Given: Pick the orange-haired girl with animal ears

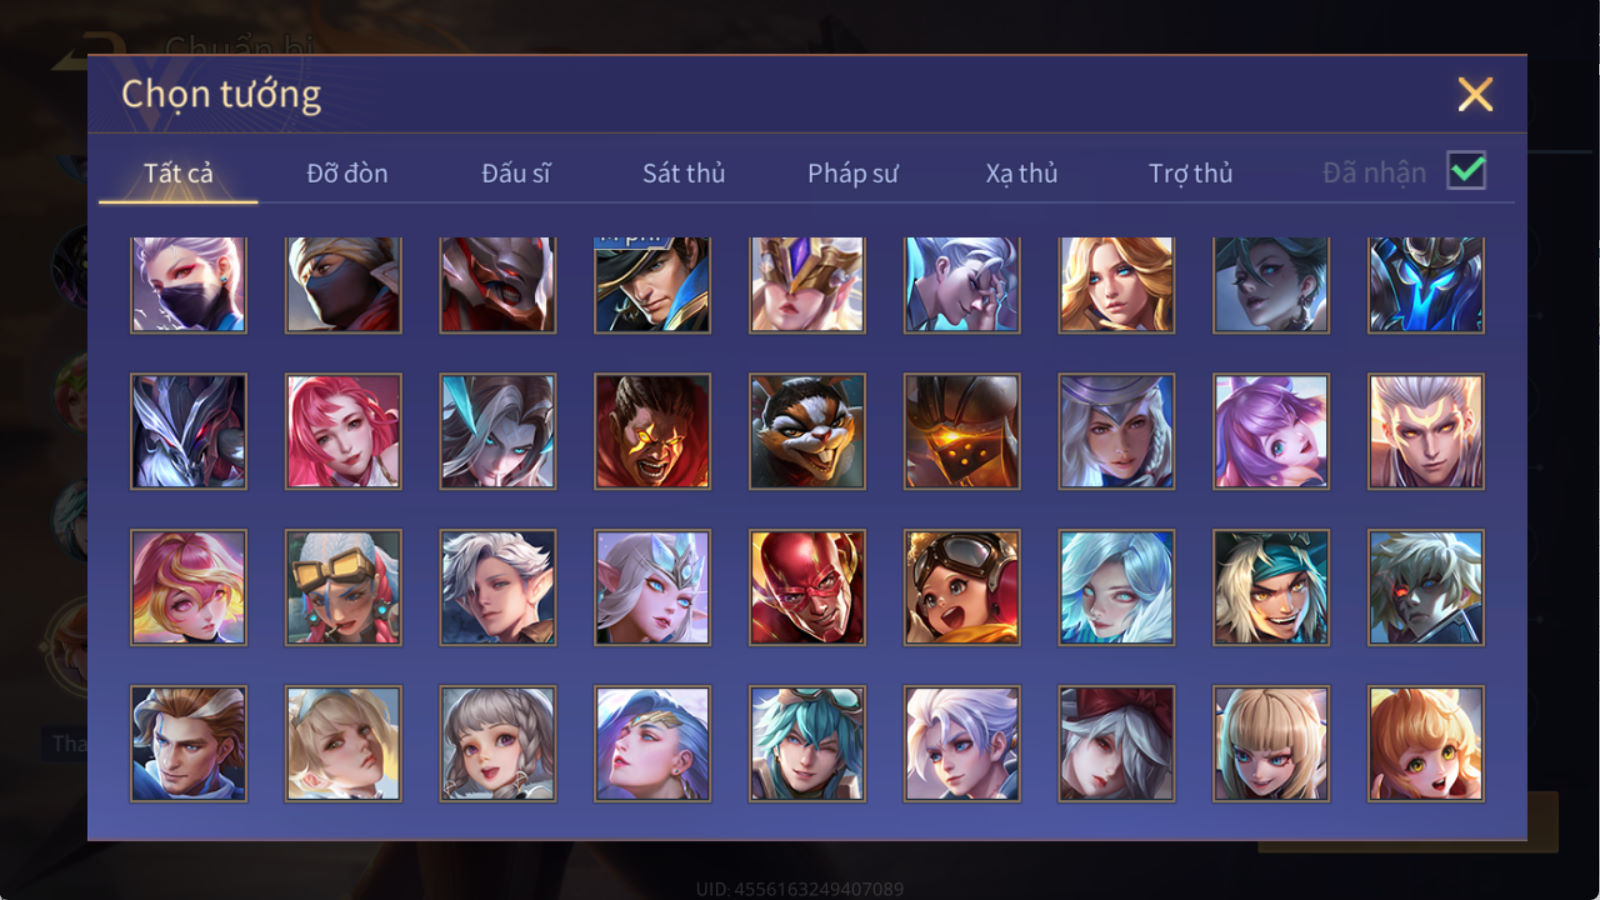Looking at the screenshot, I should (x=1426, y=743).
